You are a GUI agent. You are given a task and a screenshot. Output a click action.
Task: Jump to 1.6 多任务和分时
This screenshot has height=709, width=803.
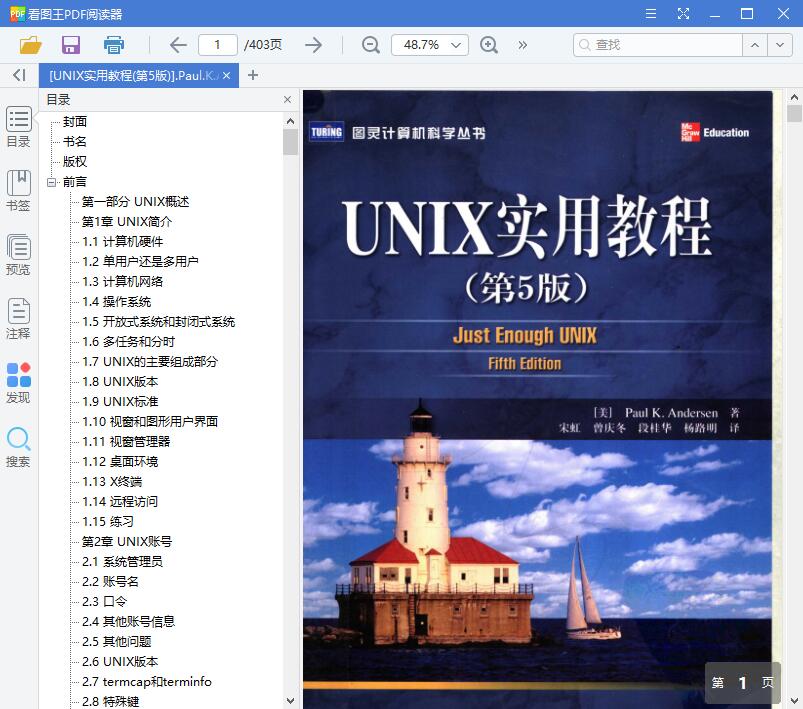129,341
